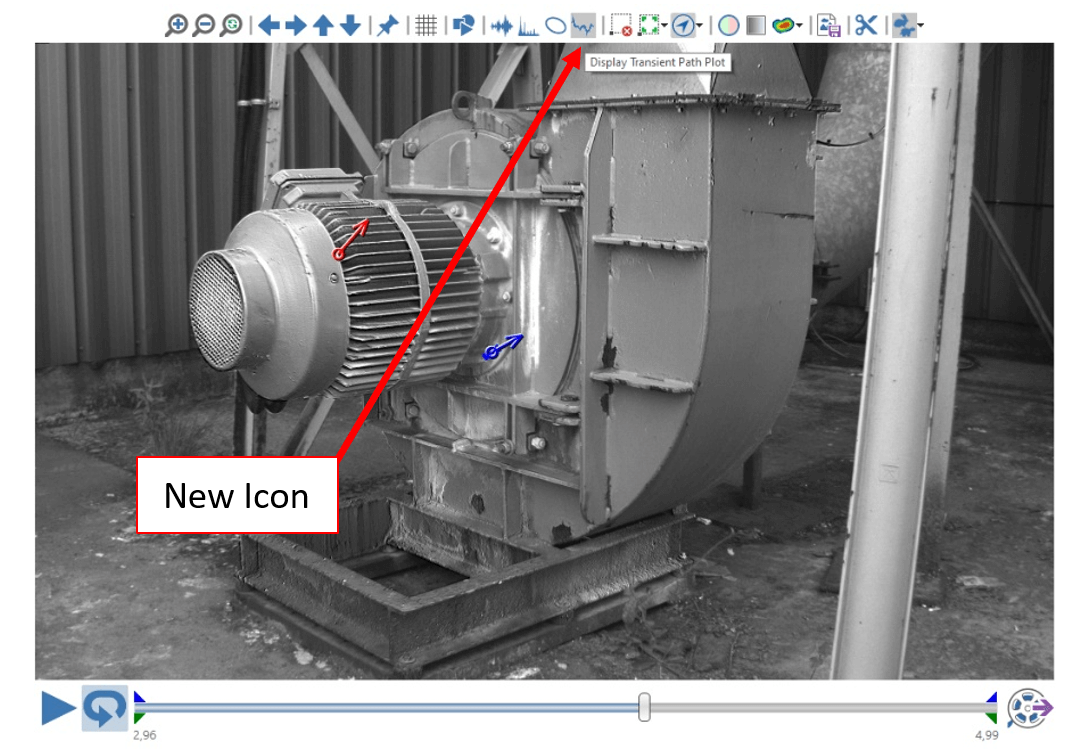Viewport: 1090px width, 753px height.
Task: Open dropdown next to green region icon
Action: pyautogui.click(x=665, y=26)
